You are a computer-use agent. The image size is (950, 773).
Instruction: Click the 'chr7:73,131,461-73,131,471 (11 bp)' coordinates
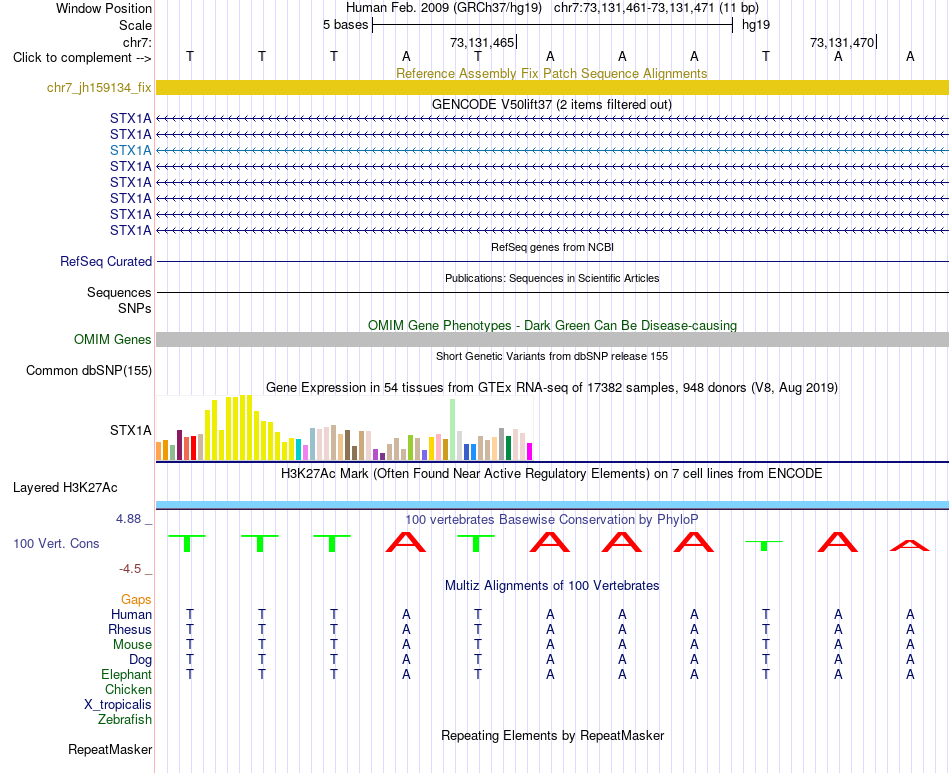(656, 8)
